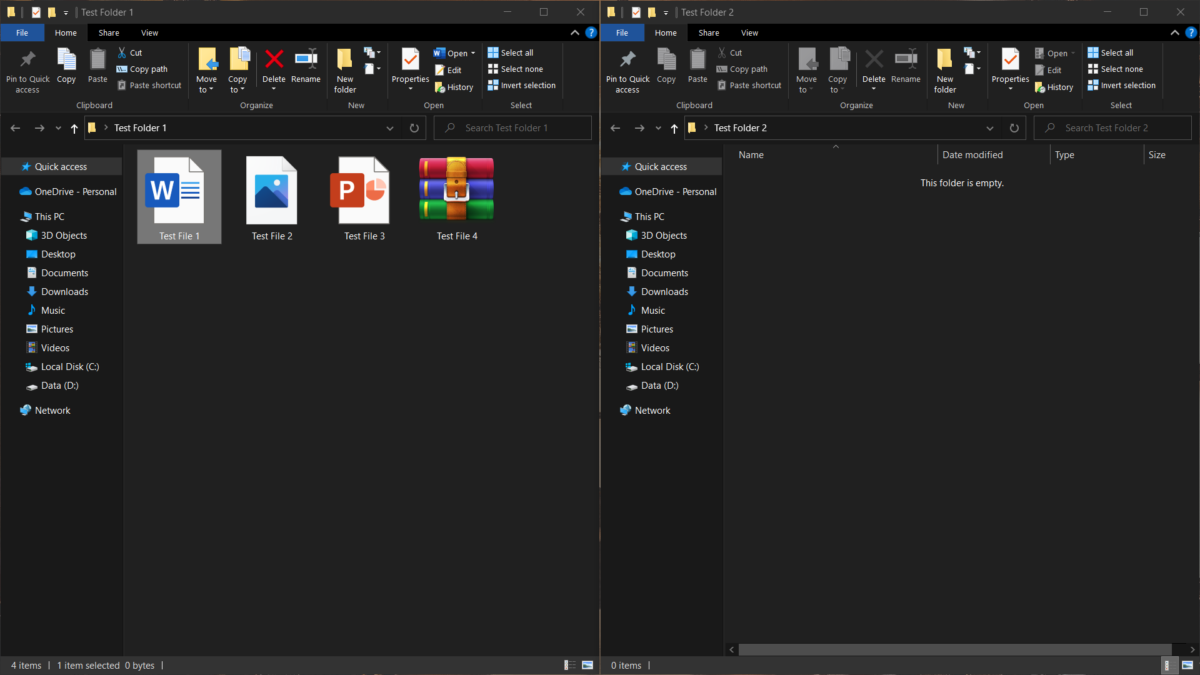The width and height of the screenshot is (1200, 675).
Task: Refresh Test Folder 1 address bar
Action: point(415,128)
